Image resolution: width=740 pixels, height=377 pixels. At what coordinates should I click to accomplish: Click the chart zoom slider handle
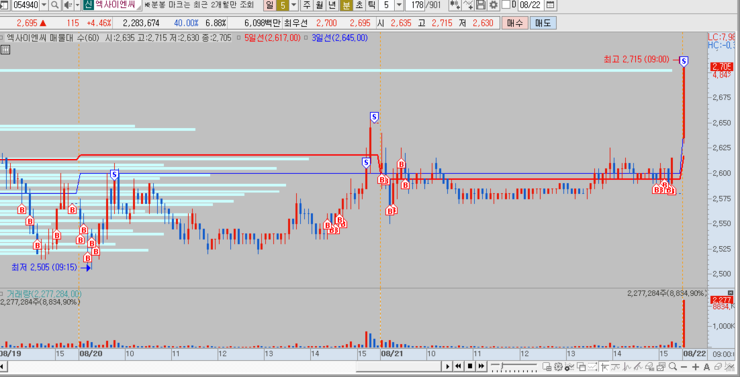coord(503,367)
